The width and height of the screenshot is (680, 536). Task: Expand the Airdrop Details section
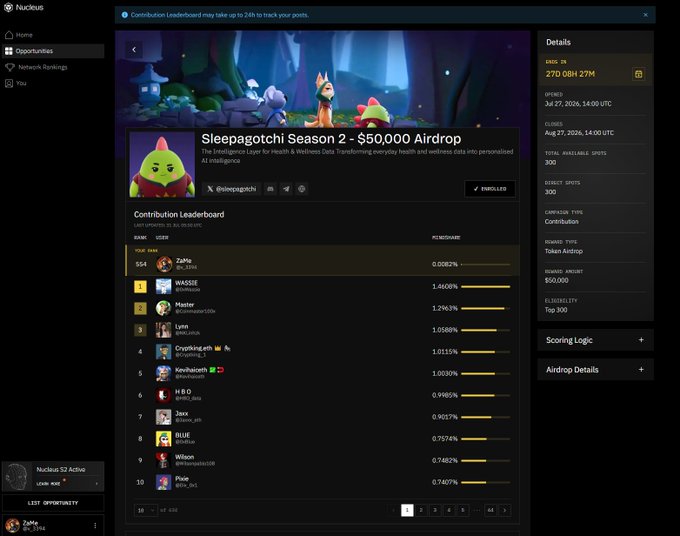[595, 369]
